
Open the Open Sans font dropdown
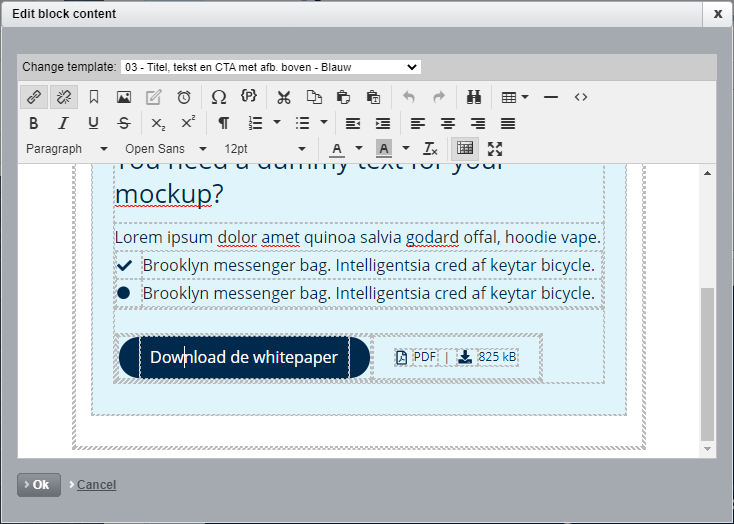(x=165, y=149)
